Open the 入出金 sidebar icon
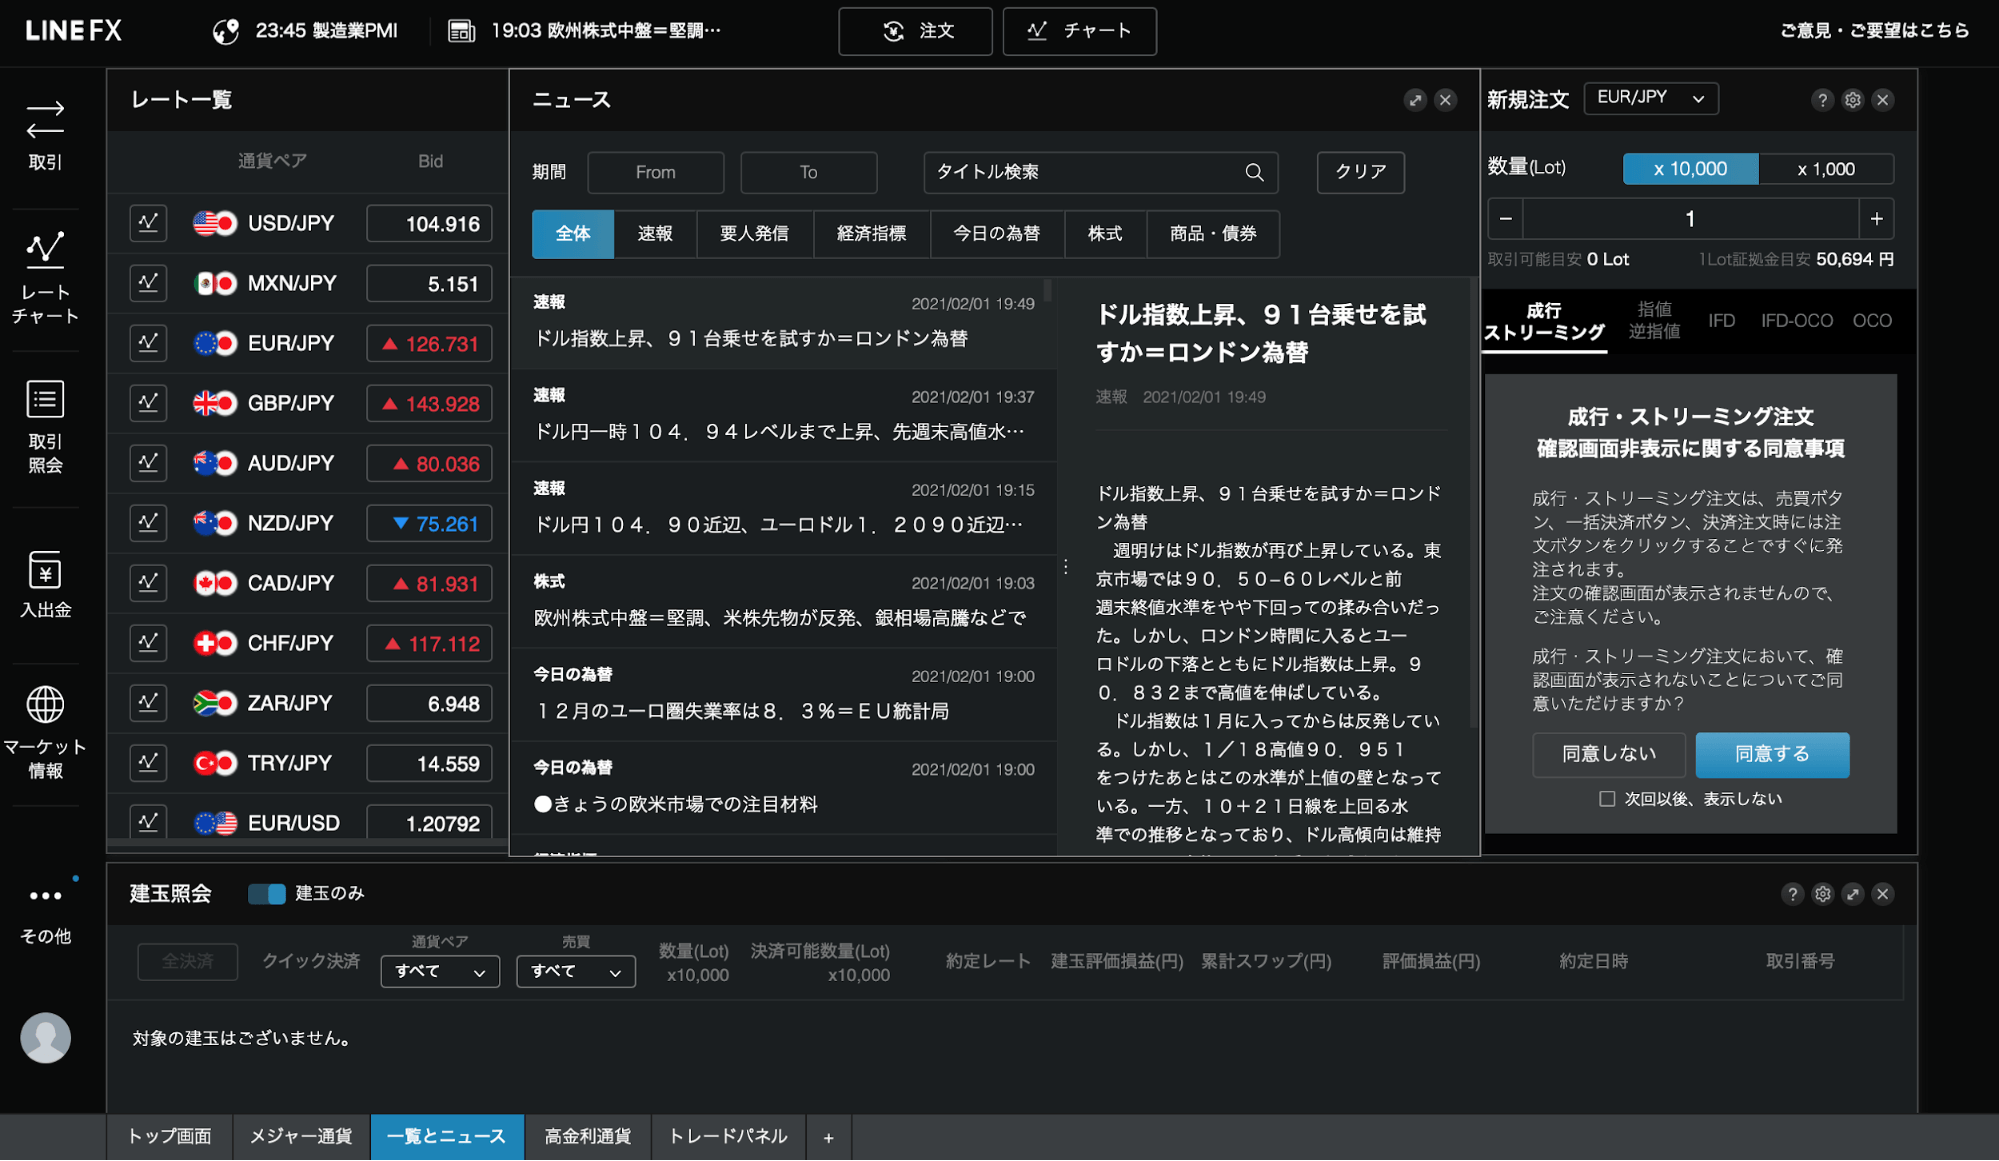Image resolution: width=1999 pixels, height=1161 pixels. (45, 585)
